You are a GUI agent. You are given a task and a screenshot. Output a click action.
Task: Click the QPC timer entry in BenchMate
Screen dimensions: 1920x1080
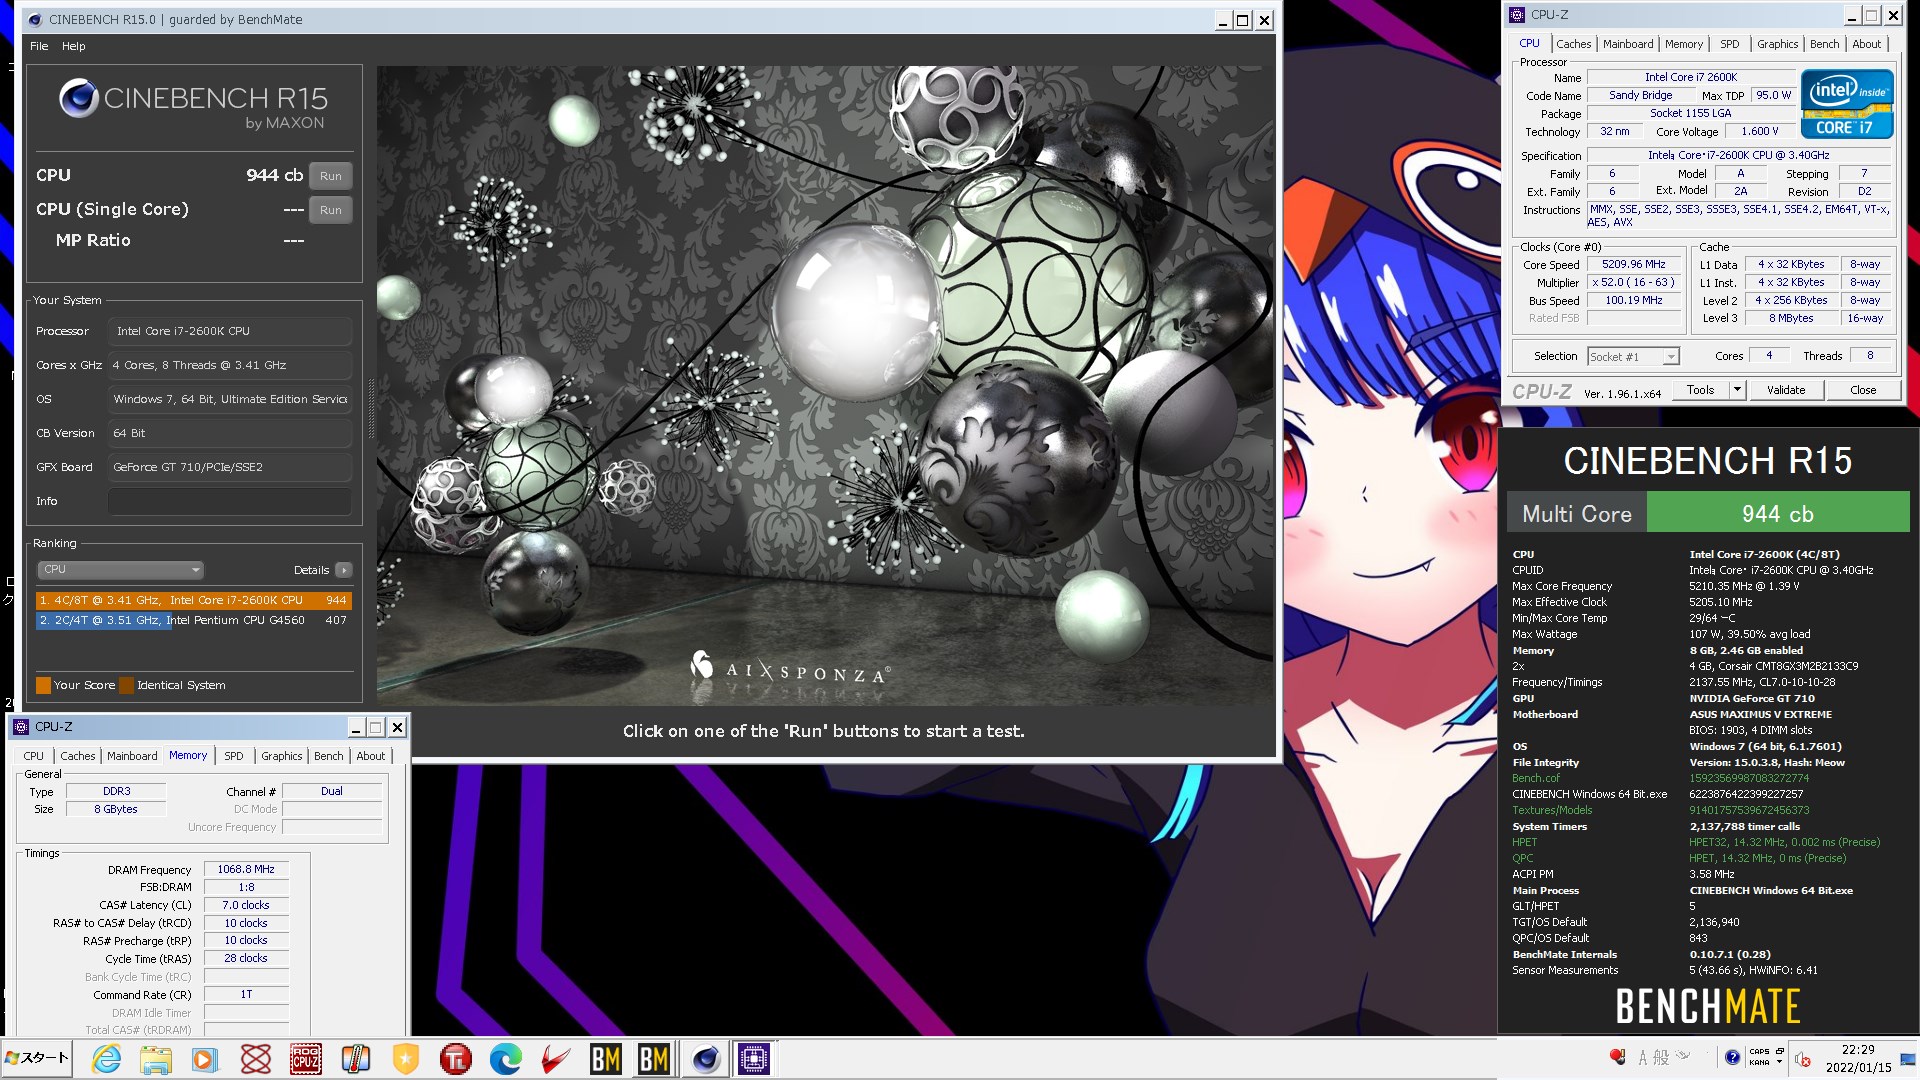(x=1522, y=858)
